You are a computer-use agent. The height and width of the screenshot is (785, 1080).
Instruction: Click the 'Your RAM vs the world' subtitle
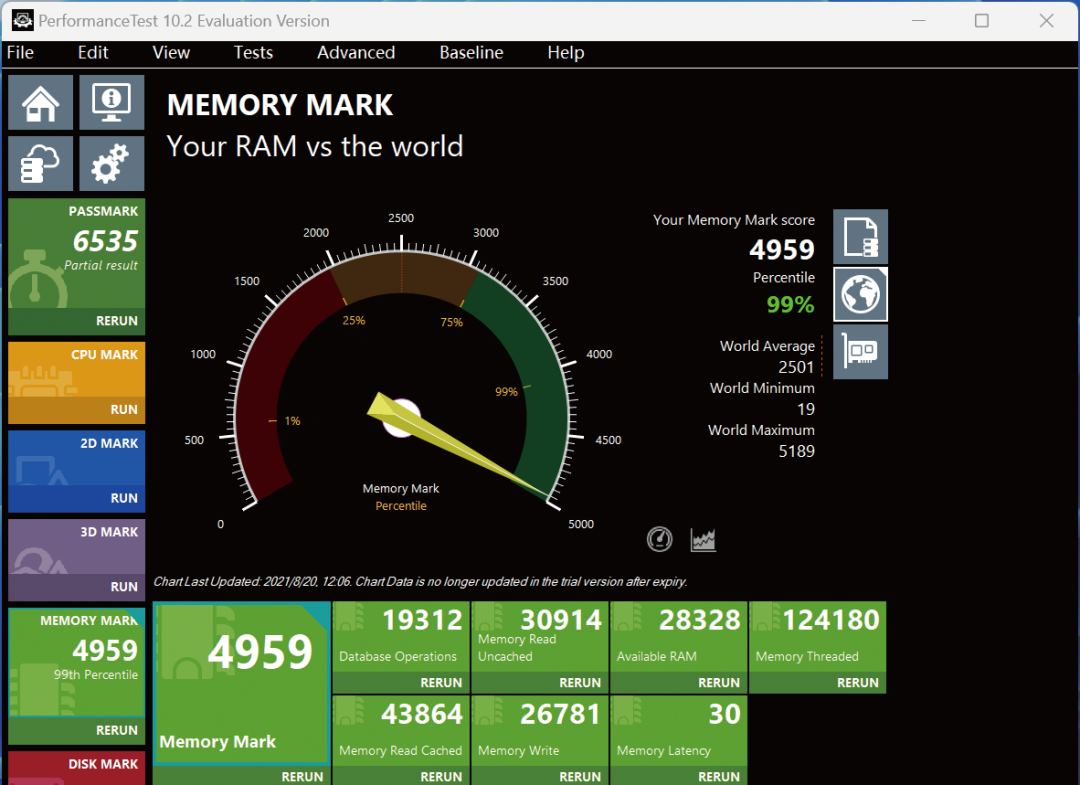pyautogui.click(x=315, y=147)
